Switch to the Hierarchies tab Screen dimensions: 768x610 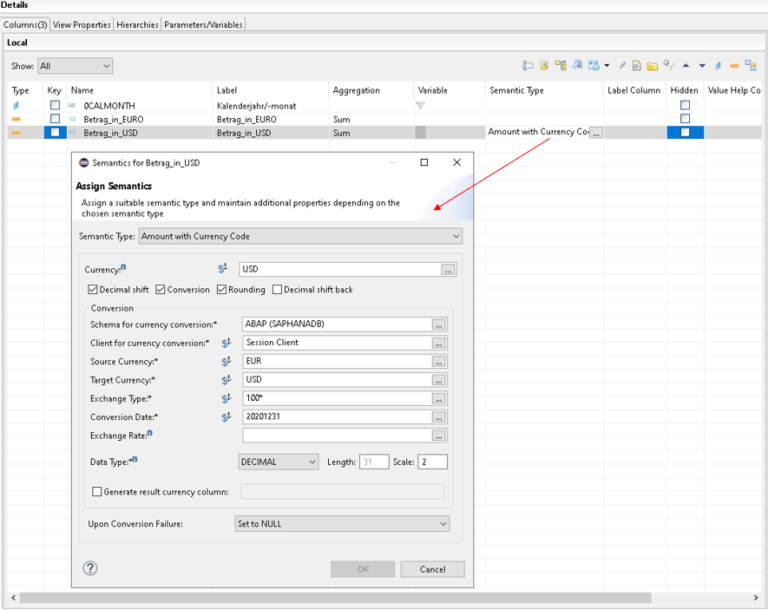pyautogui.click(x=137, y=24)
